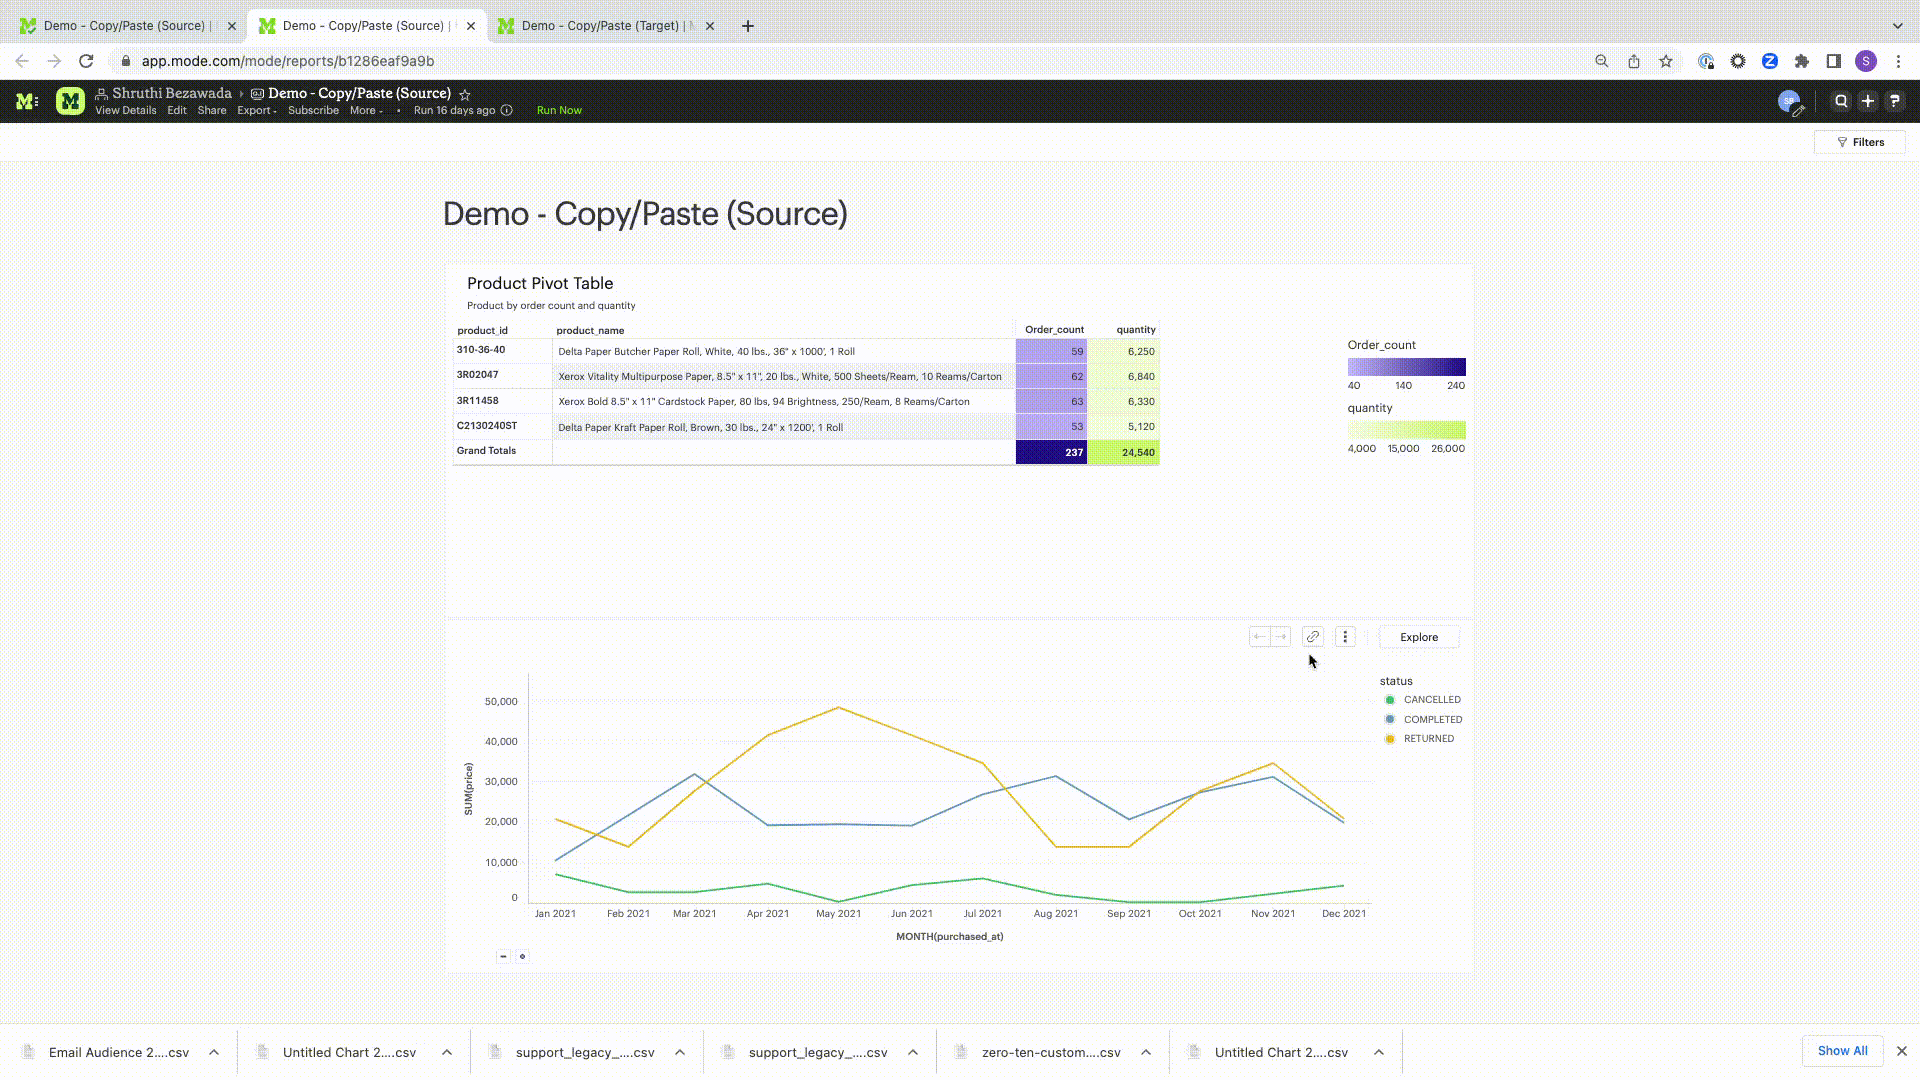Image resolution: width=1920 pixels, height=1080 pixels.
Task: Click the Mode logo in the header
Action: (27, 101)
